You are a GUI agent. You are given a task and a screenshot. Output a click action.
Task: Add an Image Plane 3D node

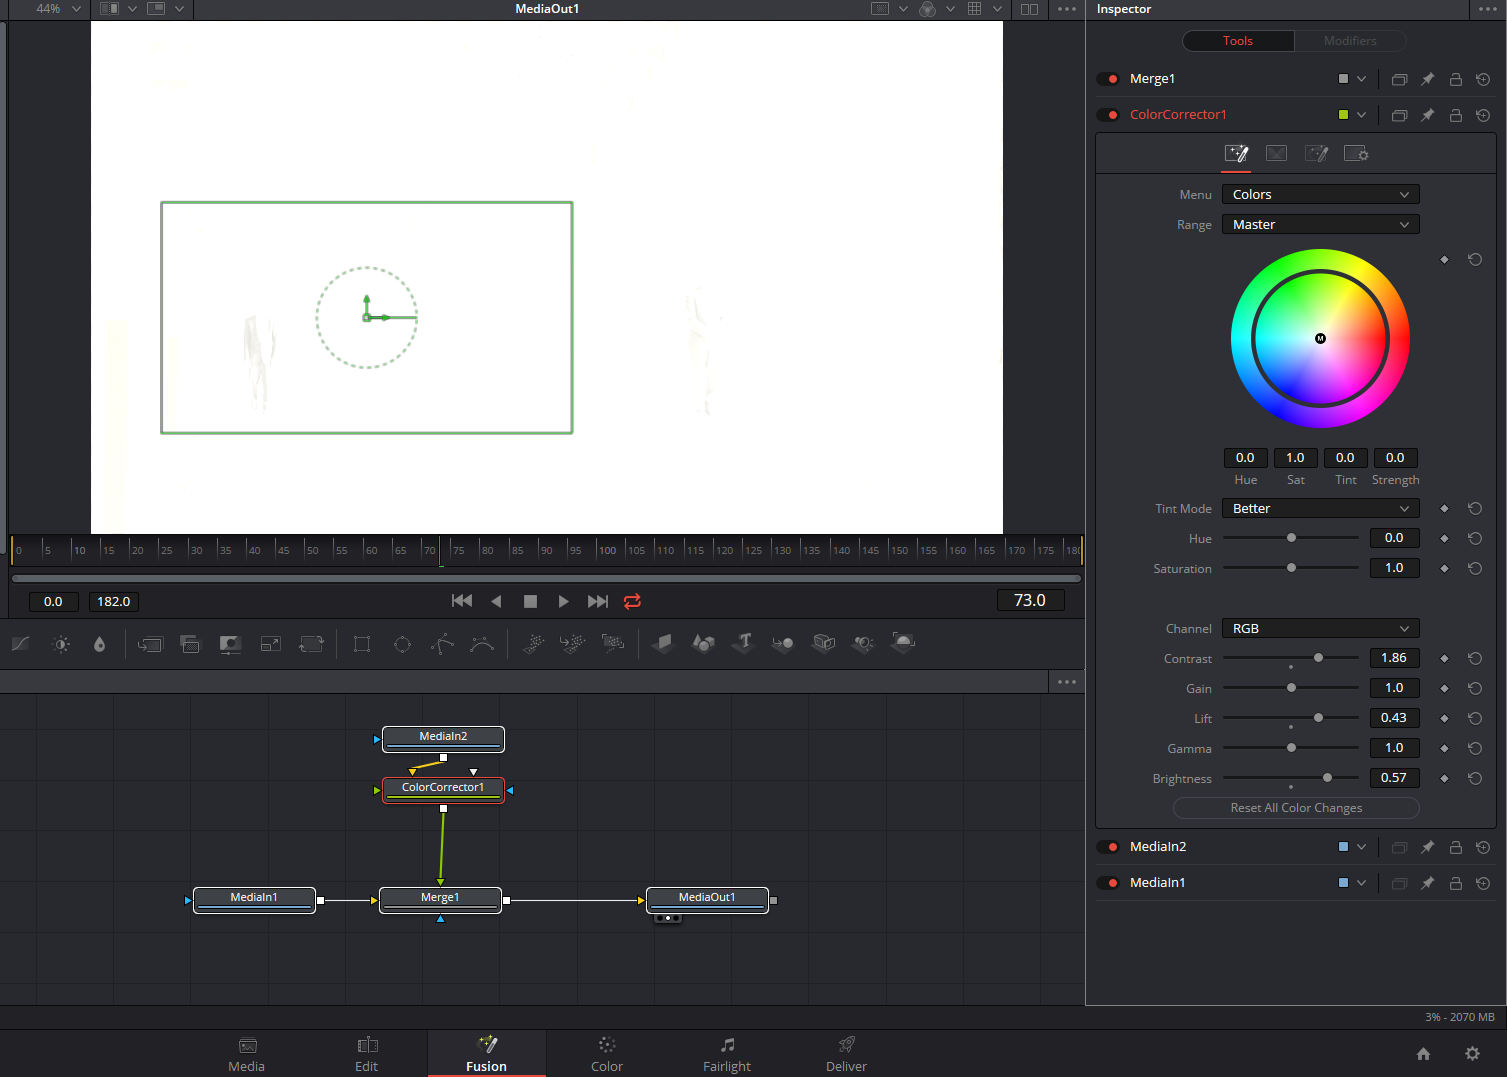(x=662, y=644)
